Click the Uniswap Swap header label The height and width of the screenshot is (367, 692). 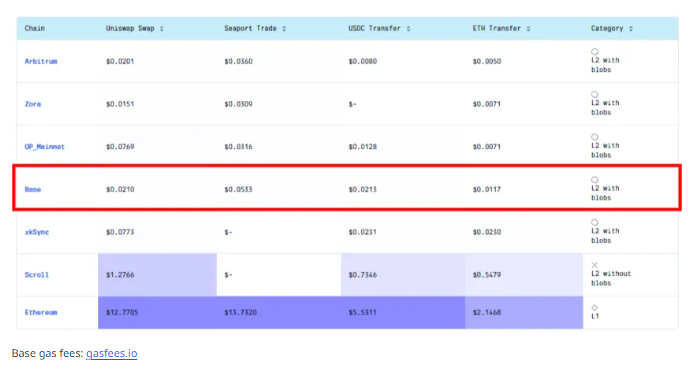pos(130,28)
